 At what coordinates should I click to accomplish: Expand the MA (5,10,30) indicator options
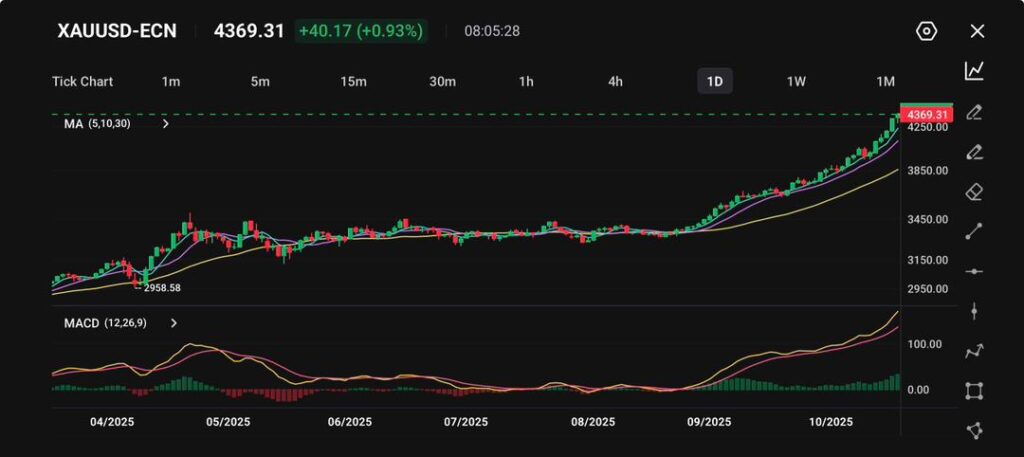point(166,124)
